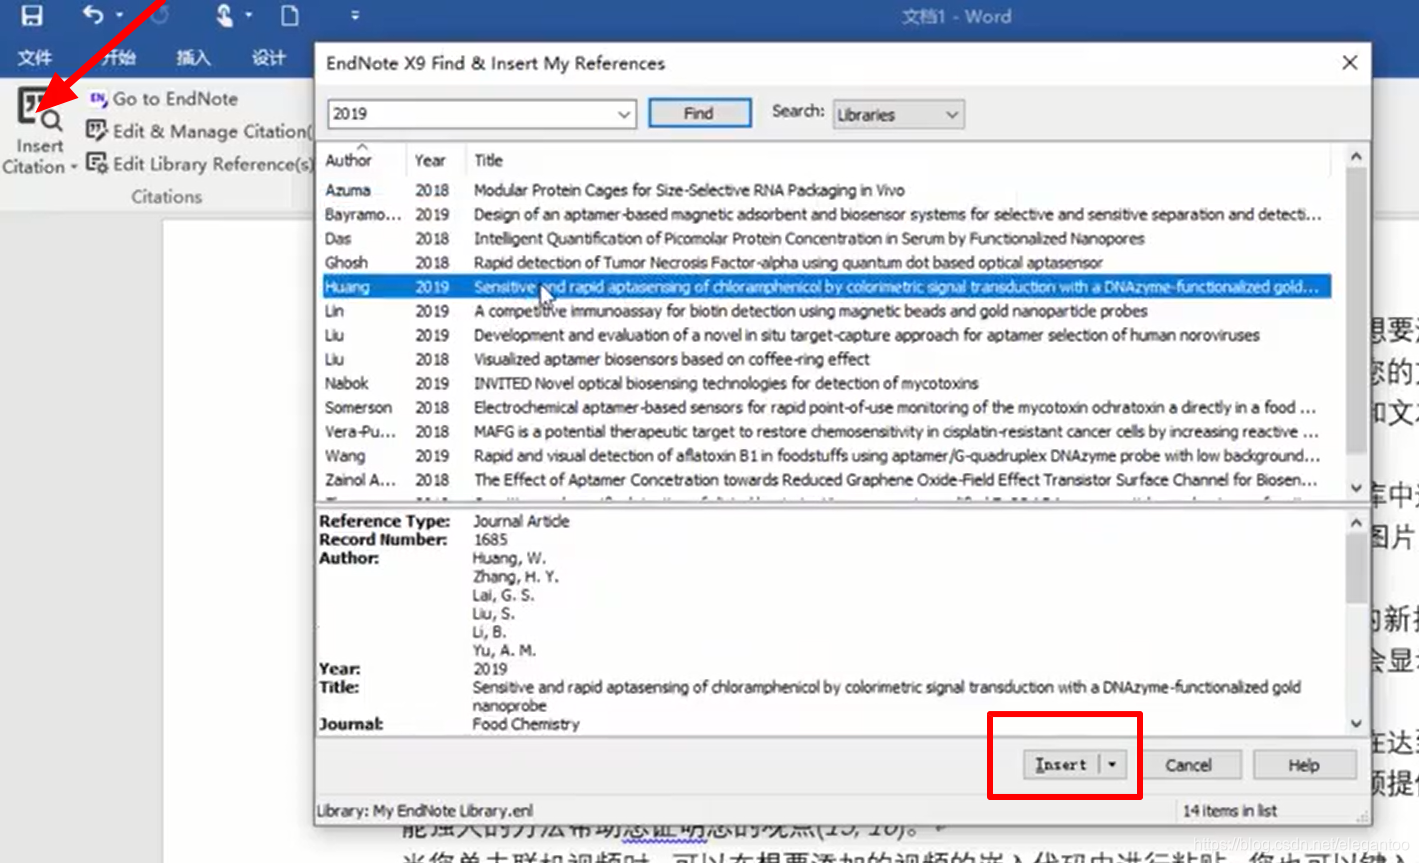The height and width of the screenshot is (863, 1419).
Task: Click the '14 items in list' status text
Action: point(1229,811)
